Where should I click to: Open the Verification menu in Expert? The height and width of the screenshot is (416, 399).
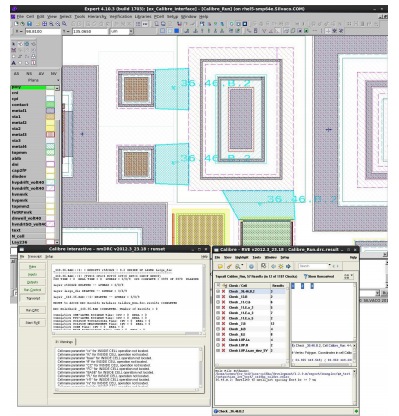point(121,16)
